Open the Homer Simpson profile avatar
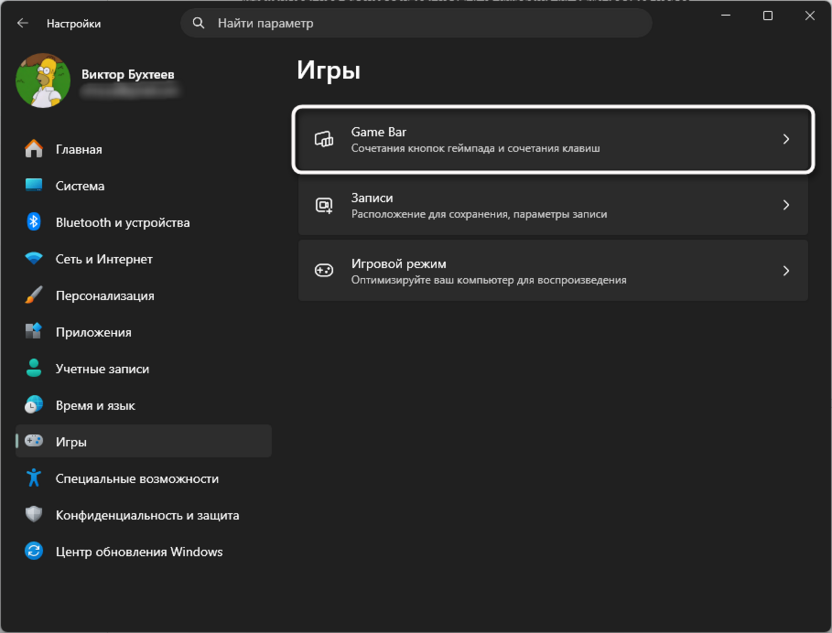The width and height of the screenshot is (832, 633). (x=43, y=81)
